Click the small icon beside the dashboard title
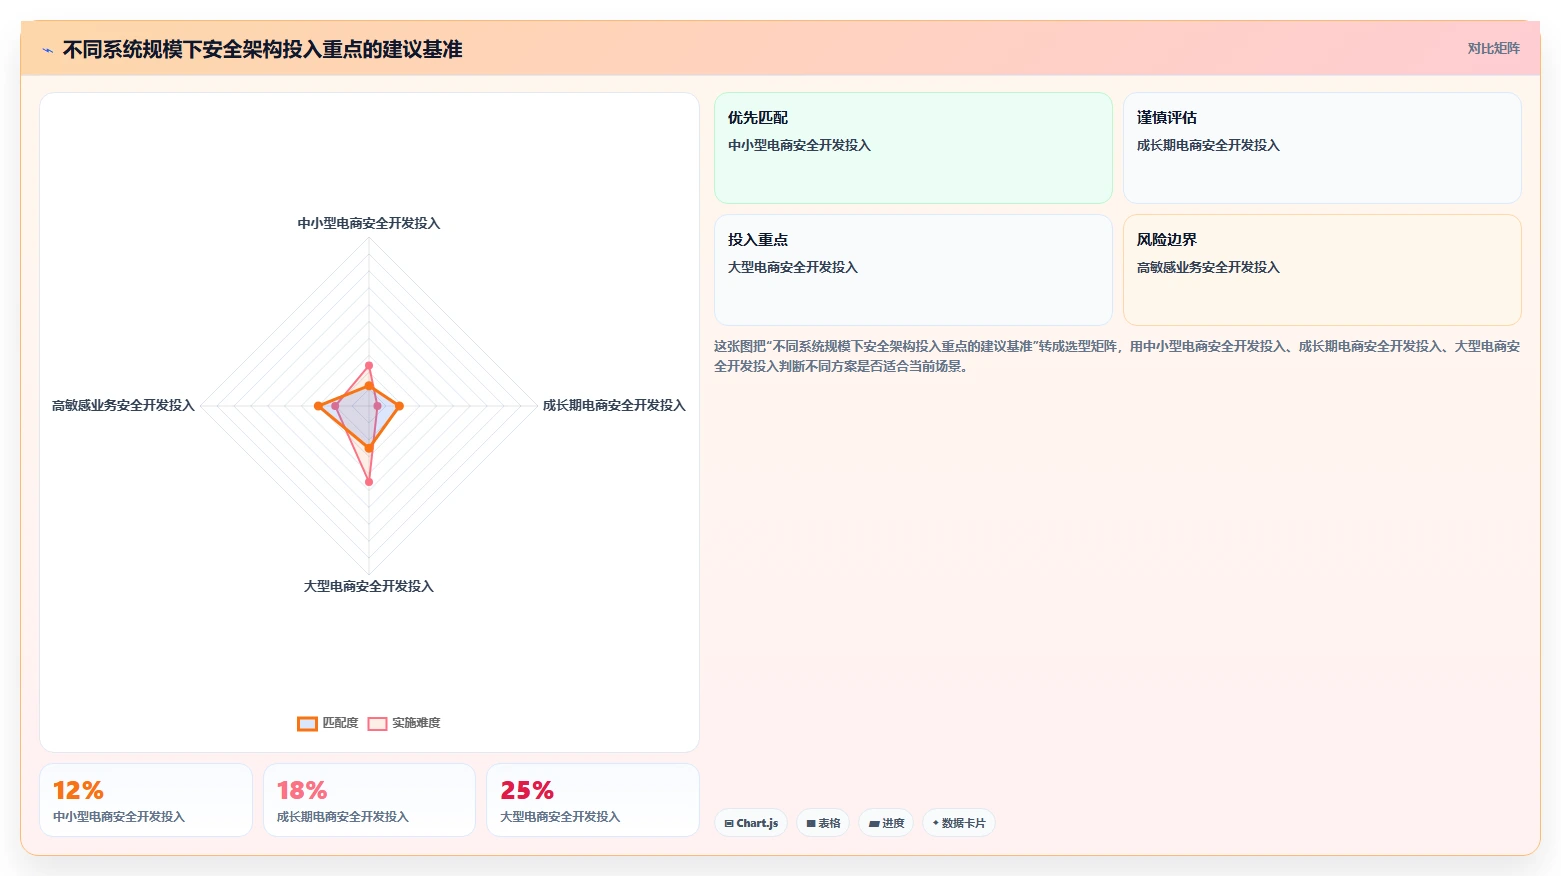The image size is (1561, 876). (47, 50)
